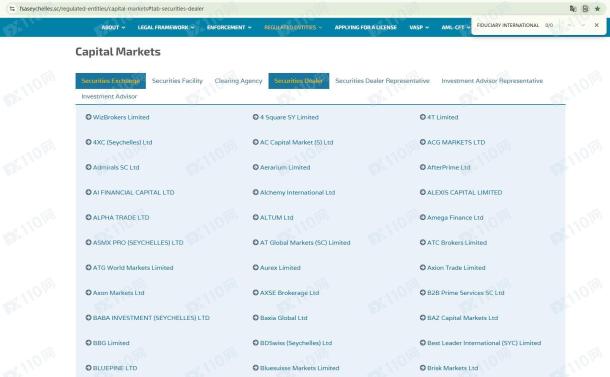Image resolution: width=610 pixels, height=377 pixels.
Task: Expand the ENFORCEMENT menu
Action: click(229, 27)
